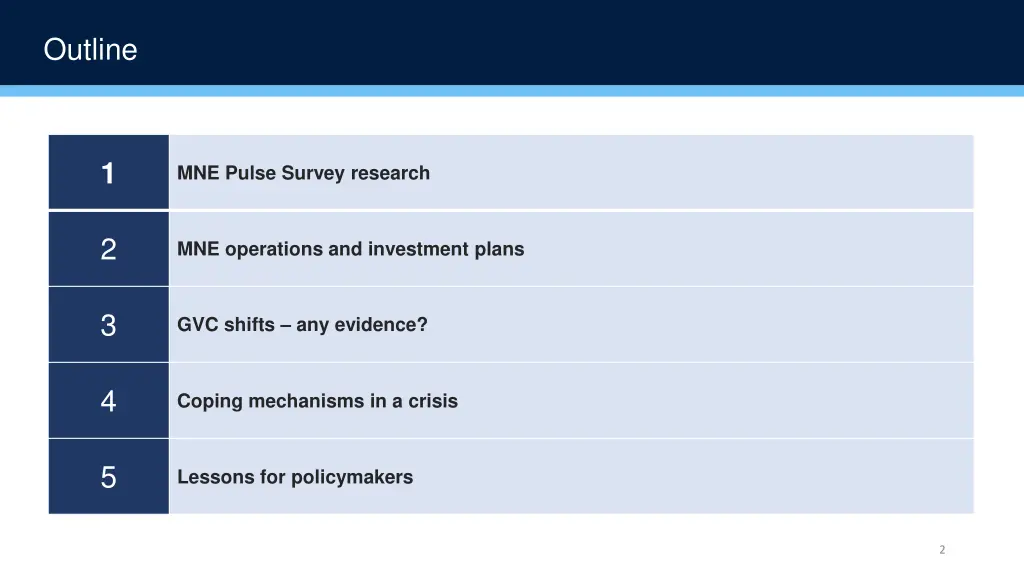Select the number 3 box

pyautogui.click(x=108, y=325)
